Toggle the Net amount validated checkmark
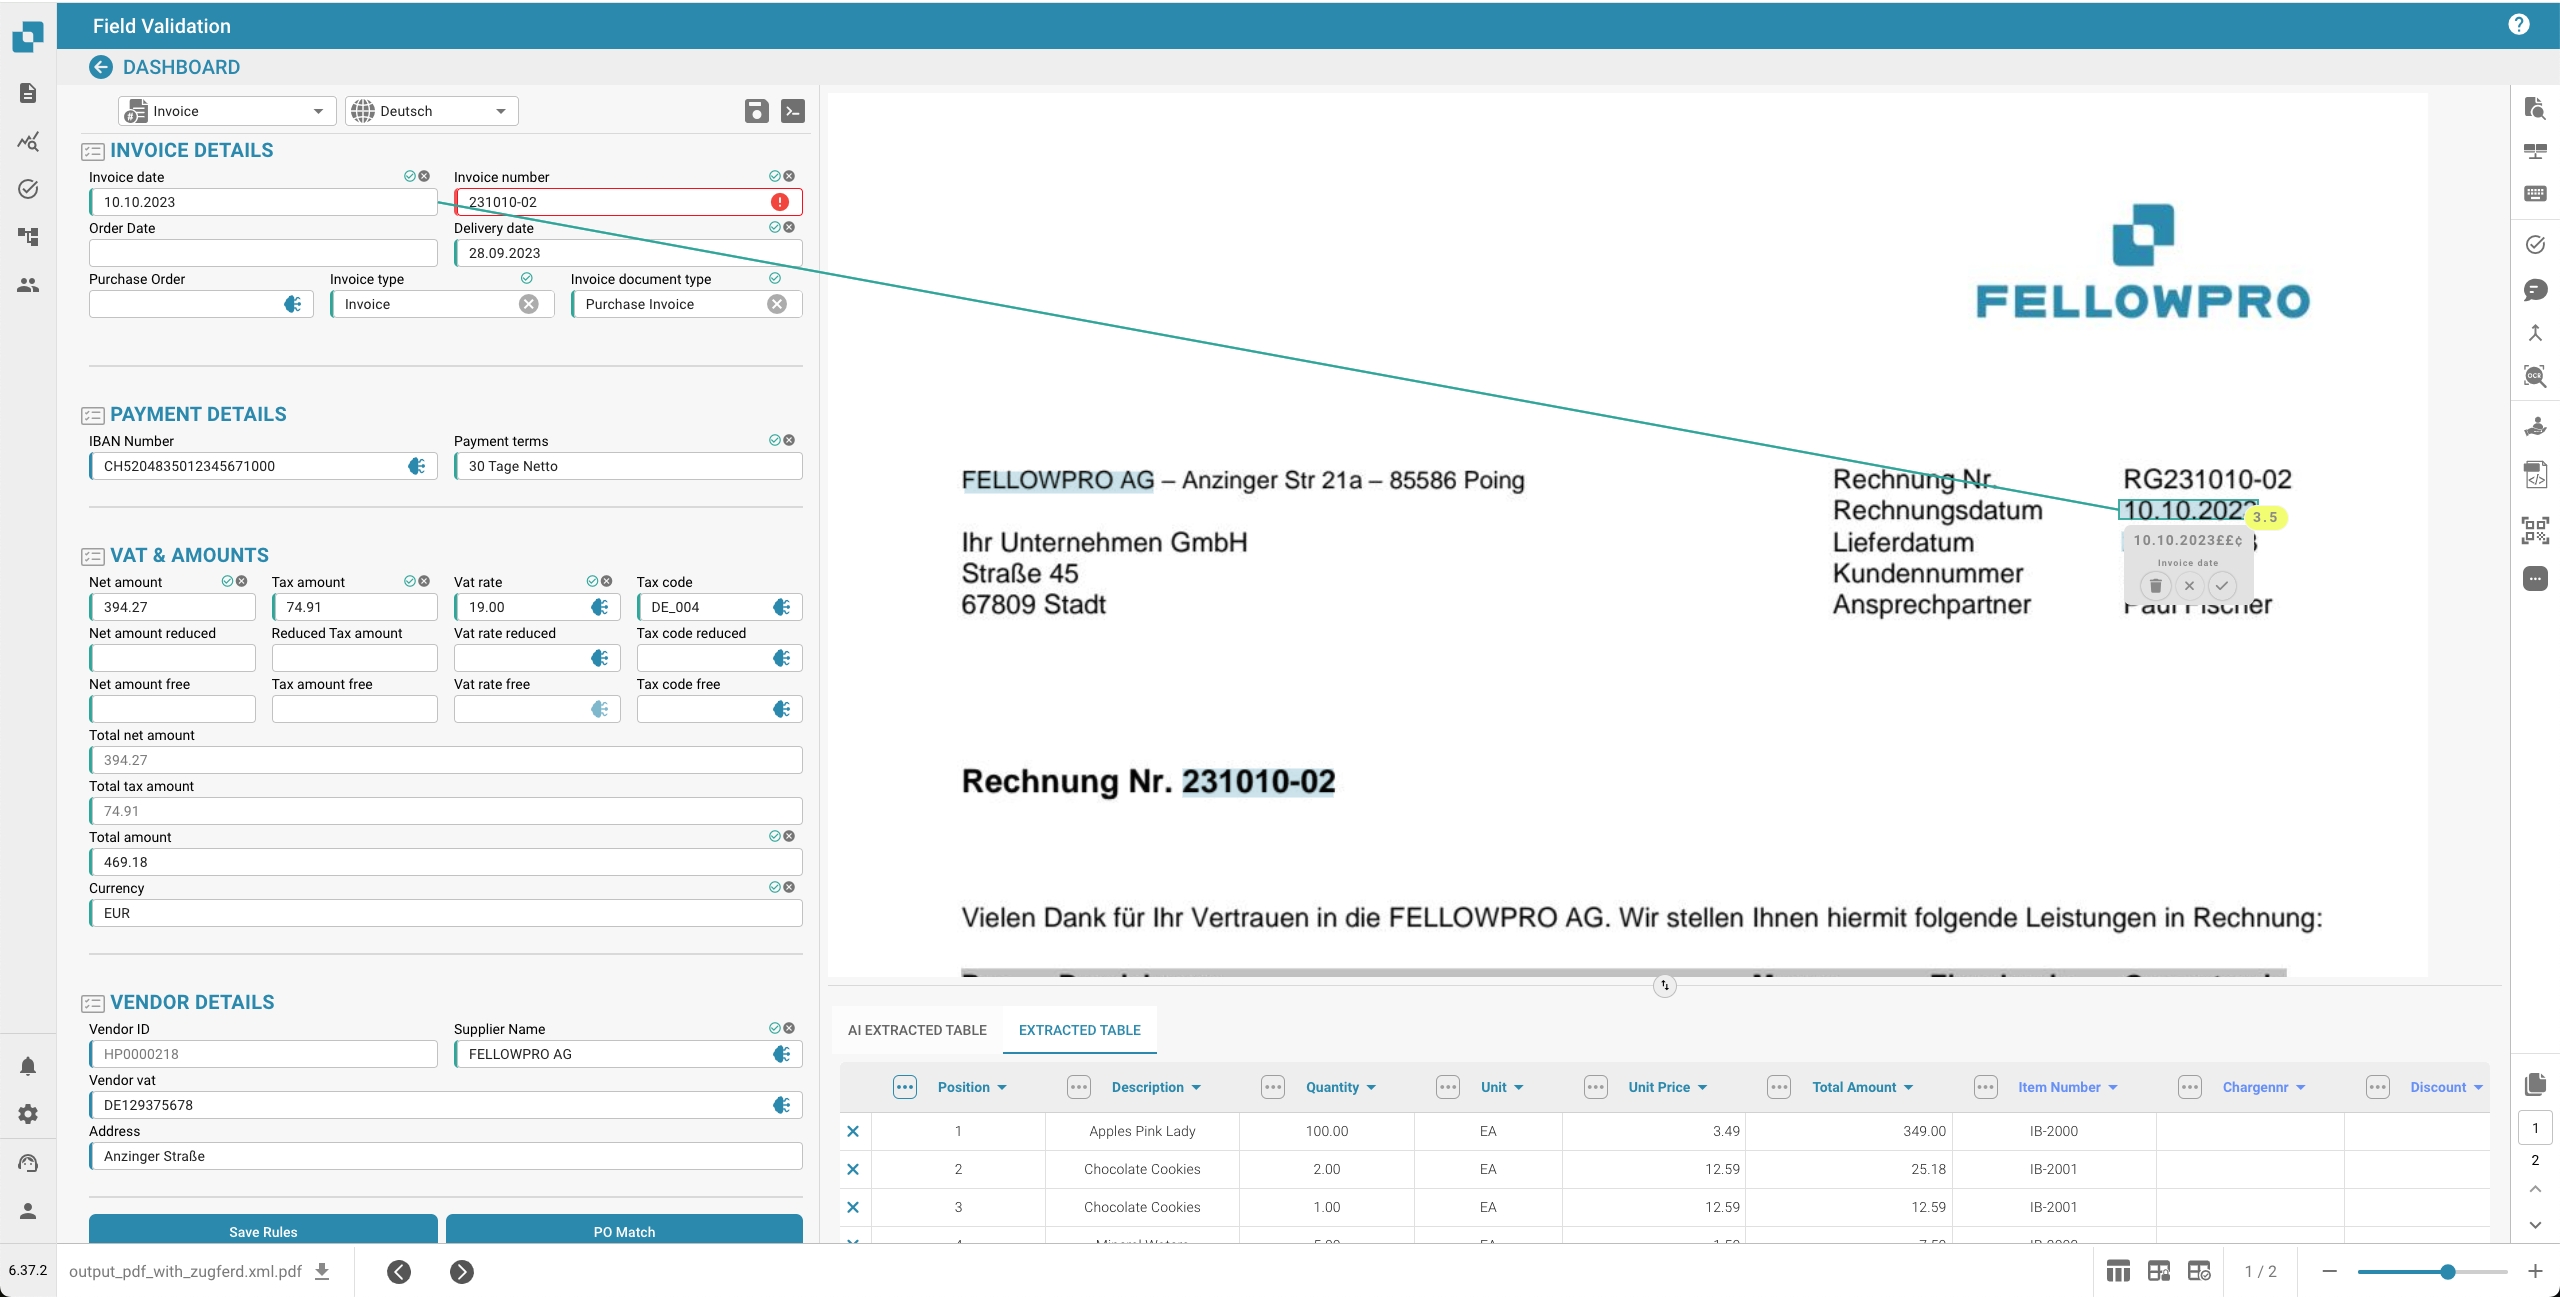The image size is (2560, 1297). click(227, 581)
